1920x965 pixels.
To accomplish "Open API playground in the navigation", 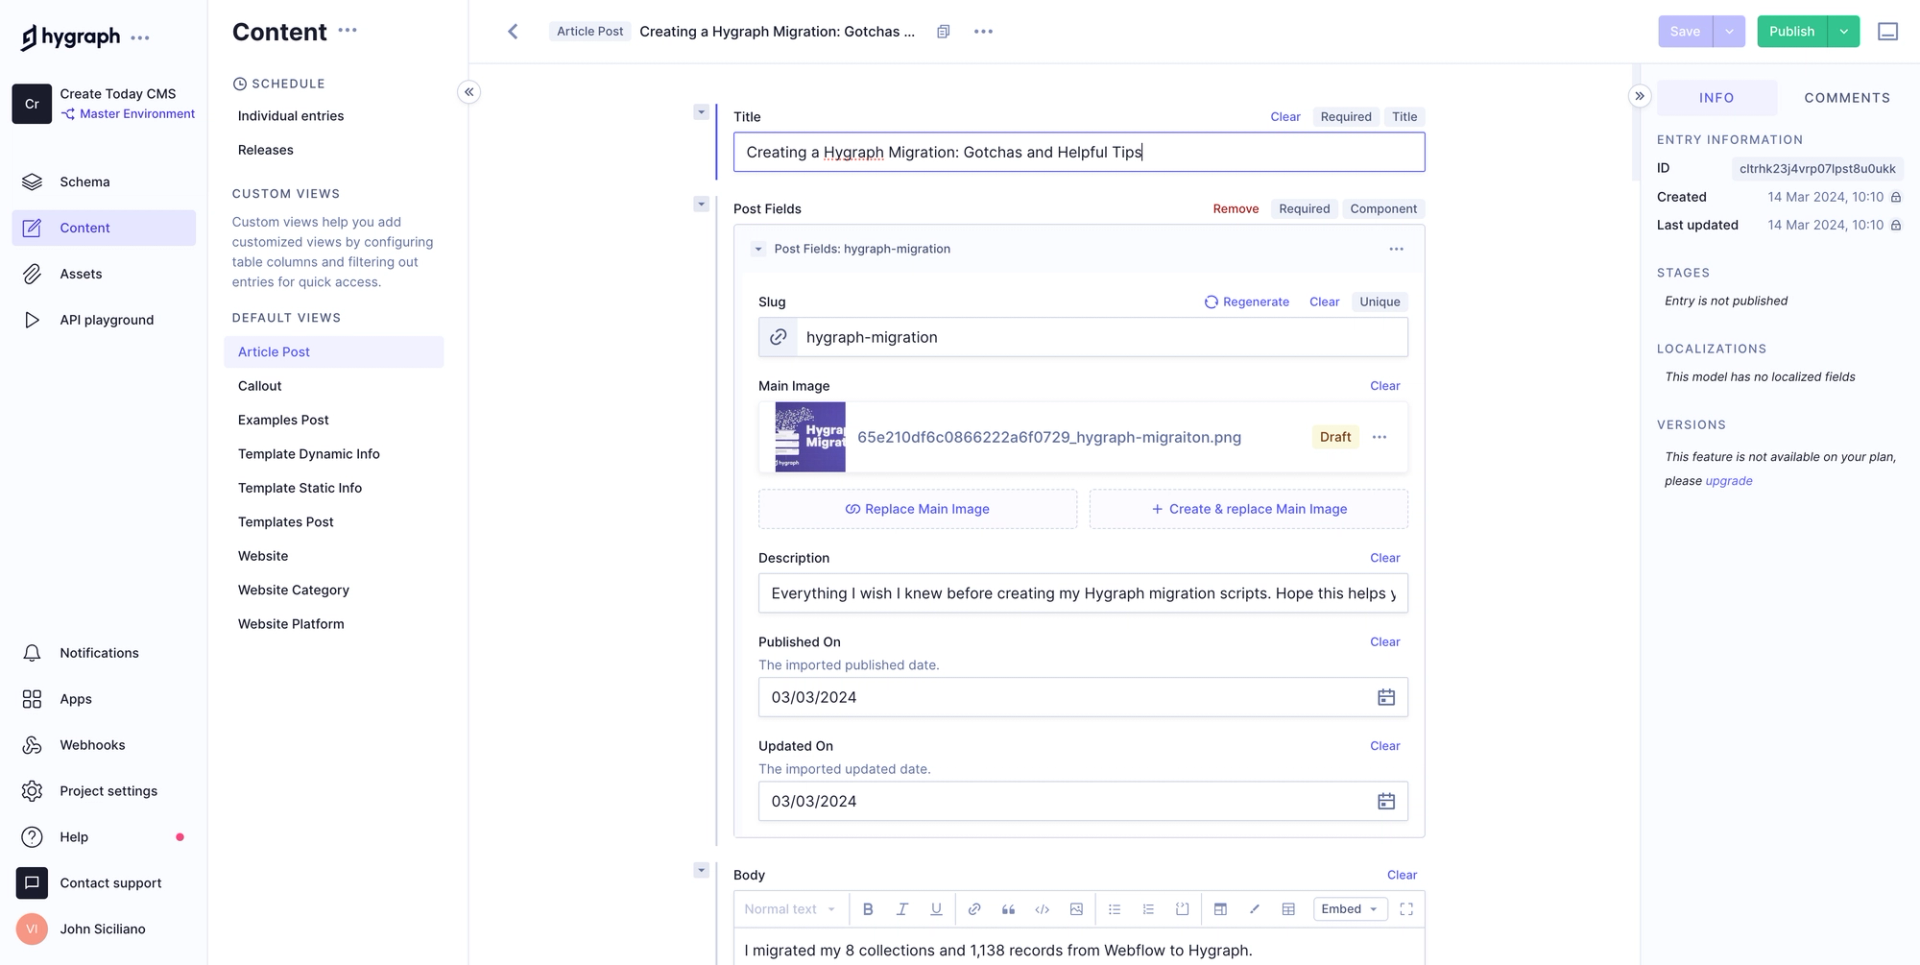I will (x=104, y=320).
